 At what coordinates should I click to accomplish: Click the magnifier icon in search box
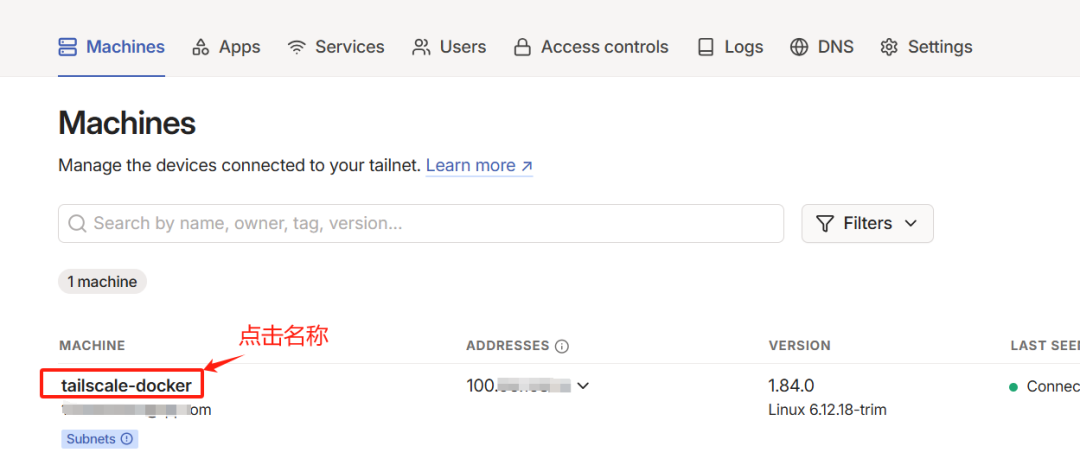[78, 223]
